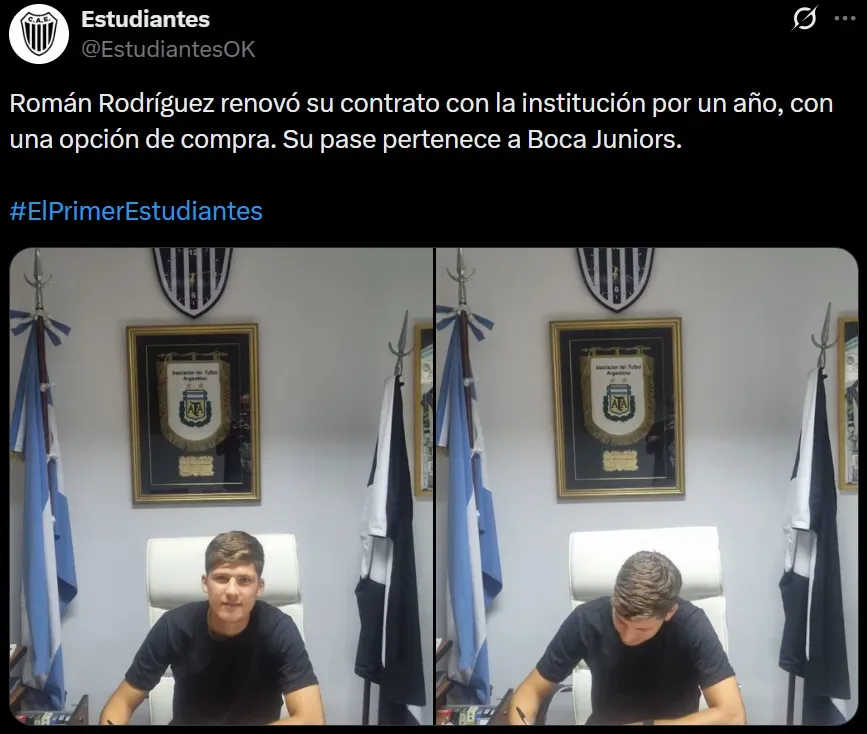Click the tweet text about Román Rodríguez
Image resolution: width=867 pixels, height=734 pixels.
tap(421, 121)
